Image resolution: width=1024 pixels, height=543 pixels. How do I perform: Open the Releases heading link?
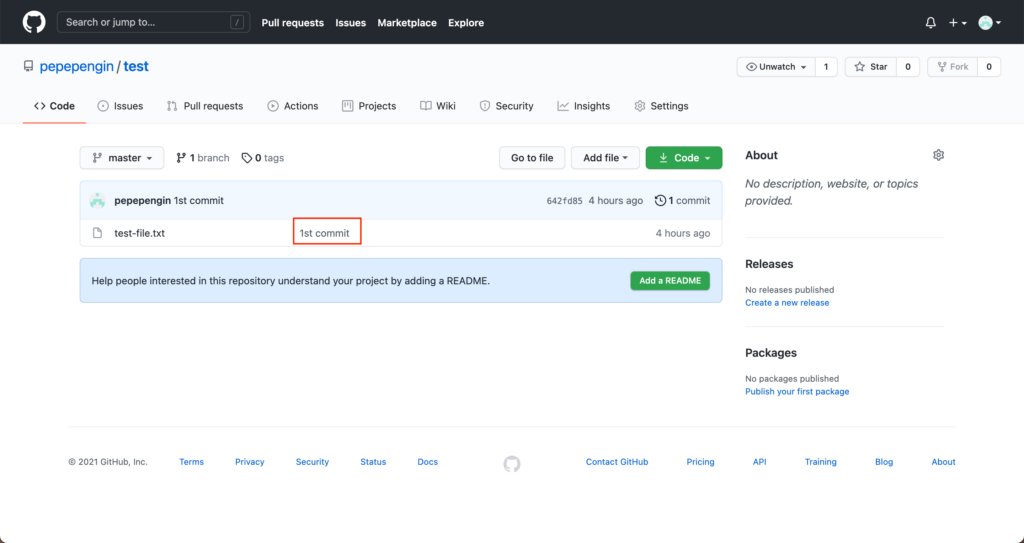point(769,264)
